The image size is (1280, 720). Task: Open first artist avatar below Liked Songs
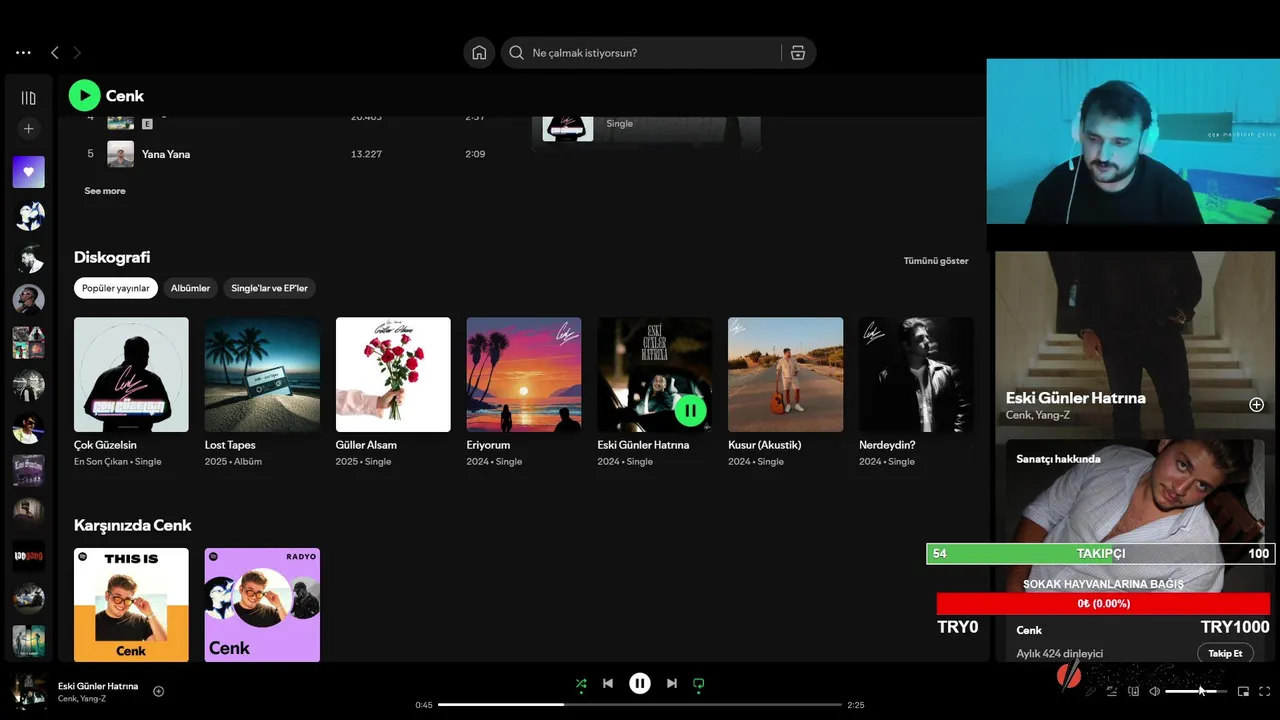click(28, 216)
